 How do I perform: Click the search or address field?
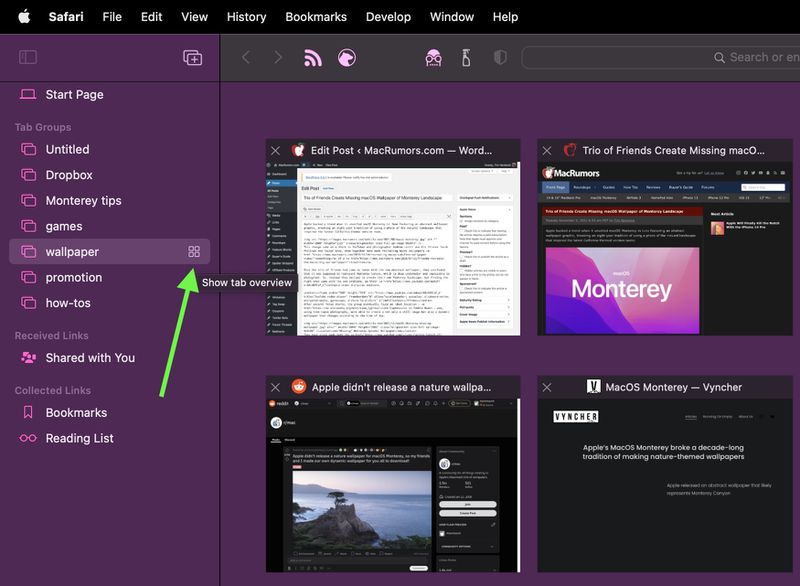tap(660, 58)
